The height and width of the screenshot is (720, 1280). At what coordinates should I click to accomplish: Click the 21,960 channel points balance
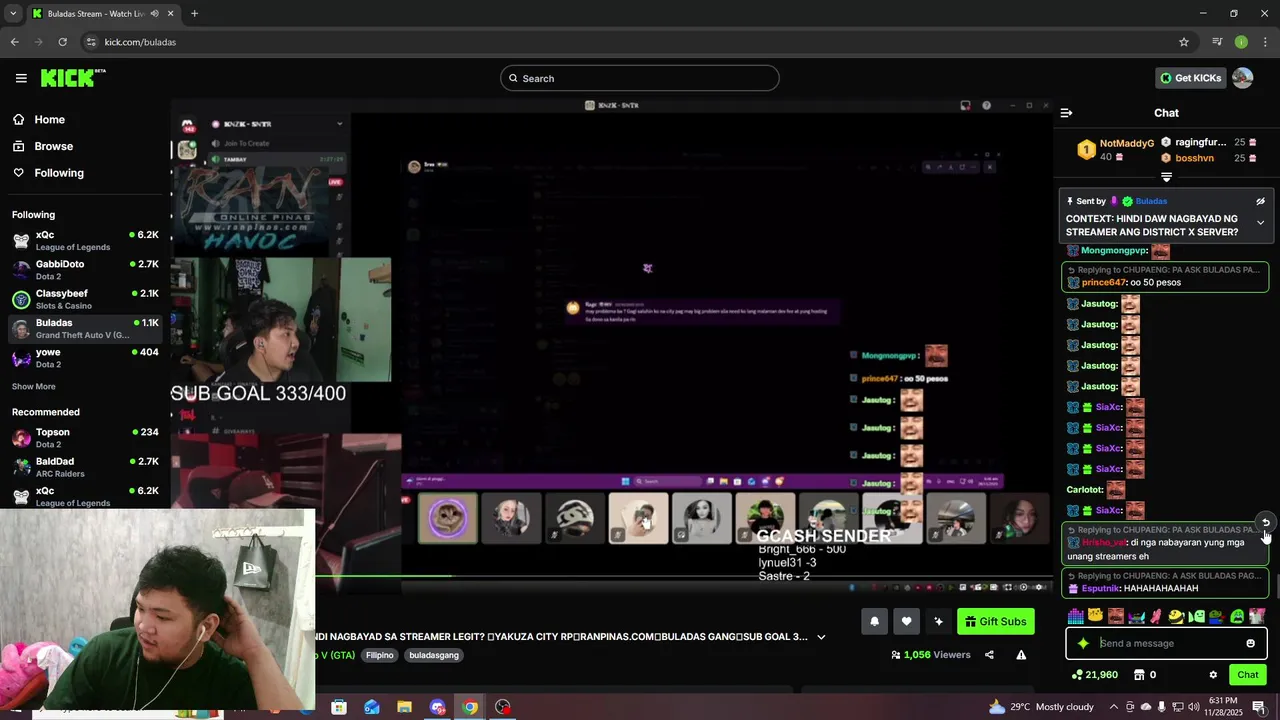point(1094,675)
